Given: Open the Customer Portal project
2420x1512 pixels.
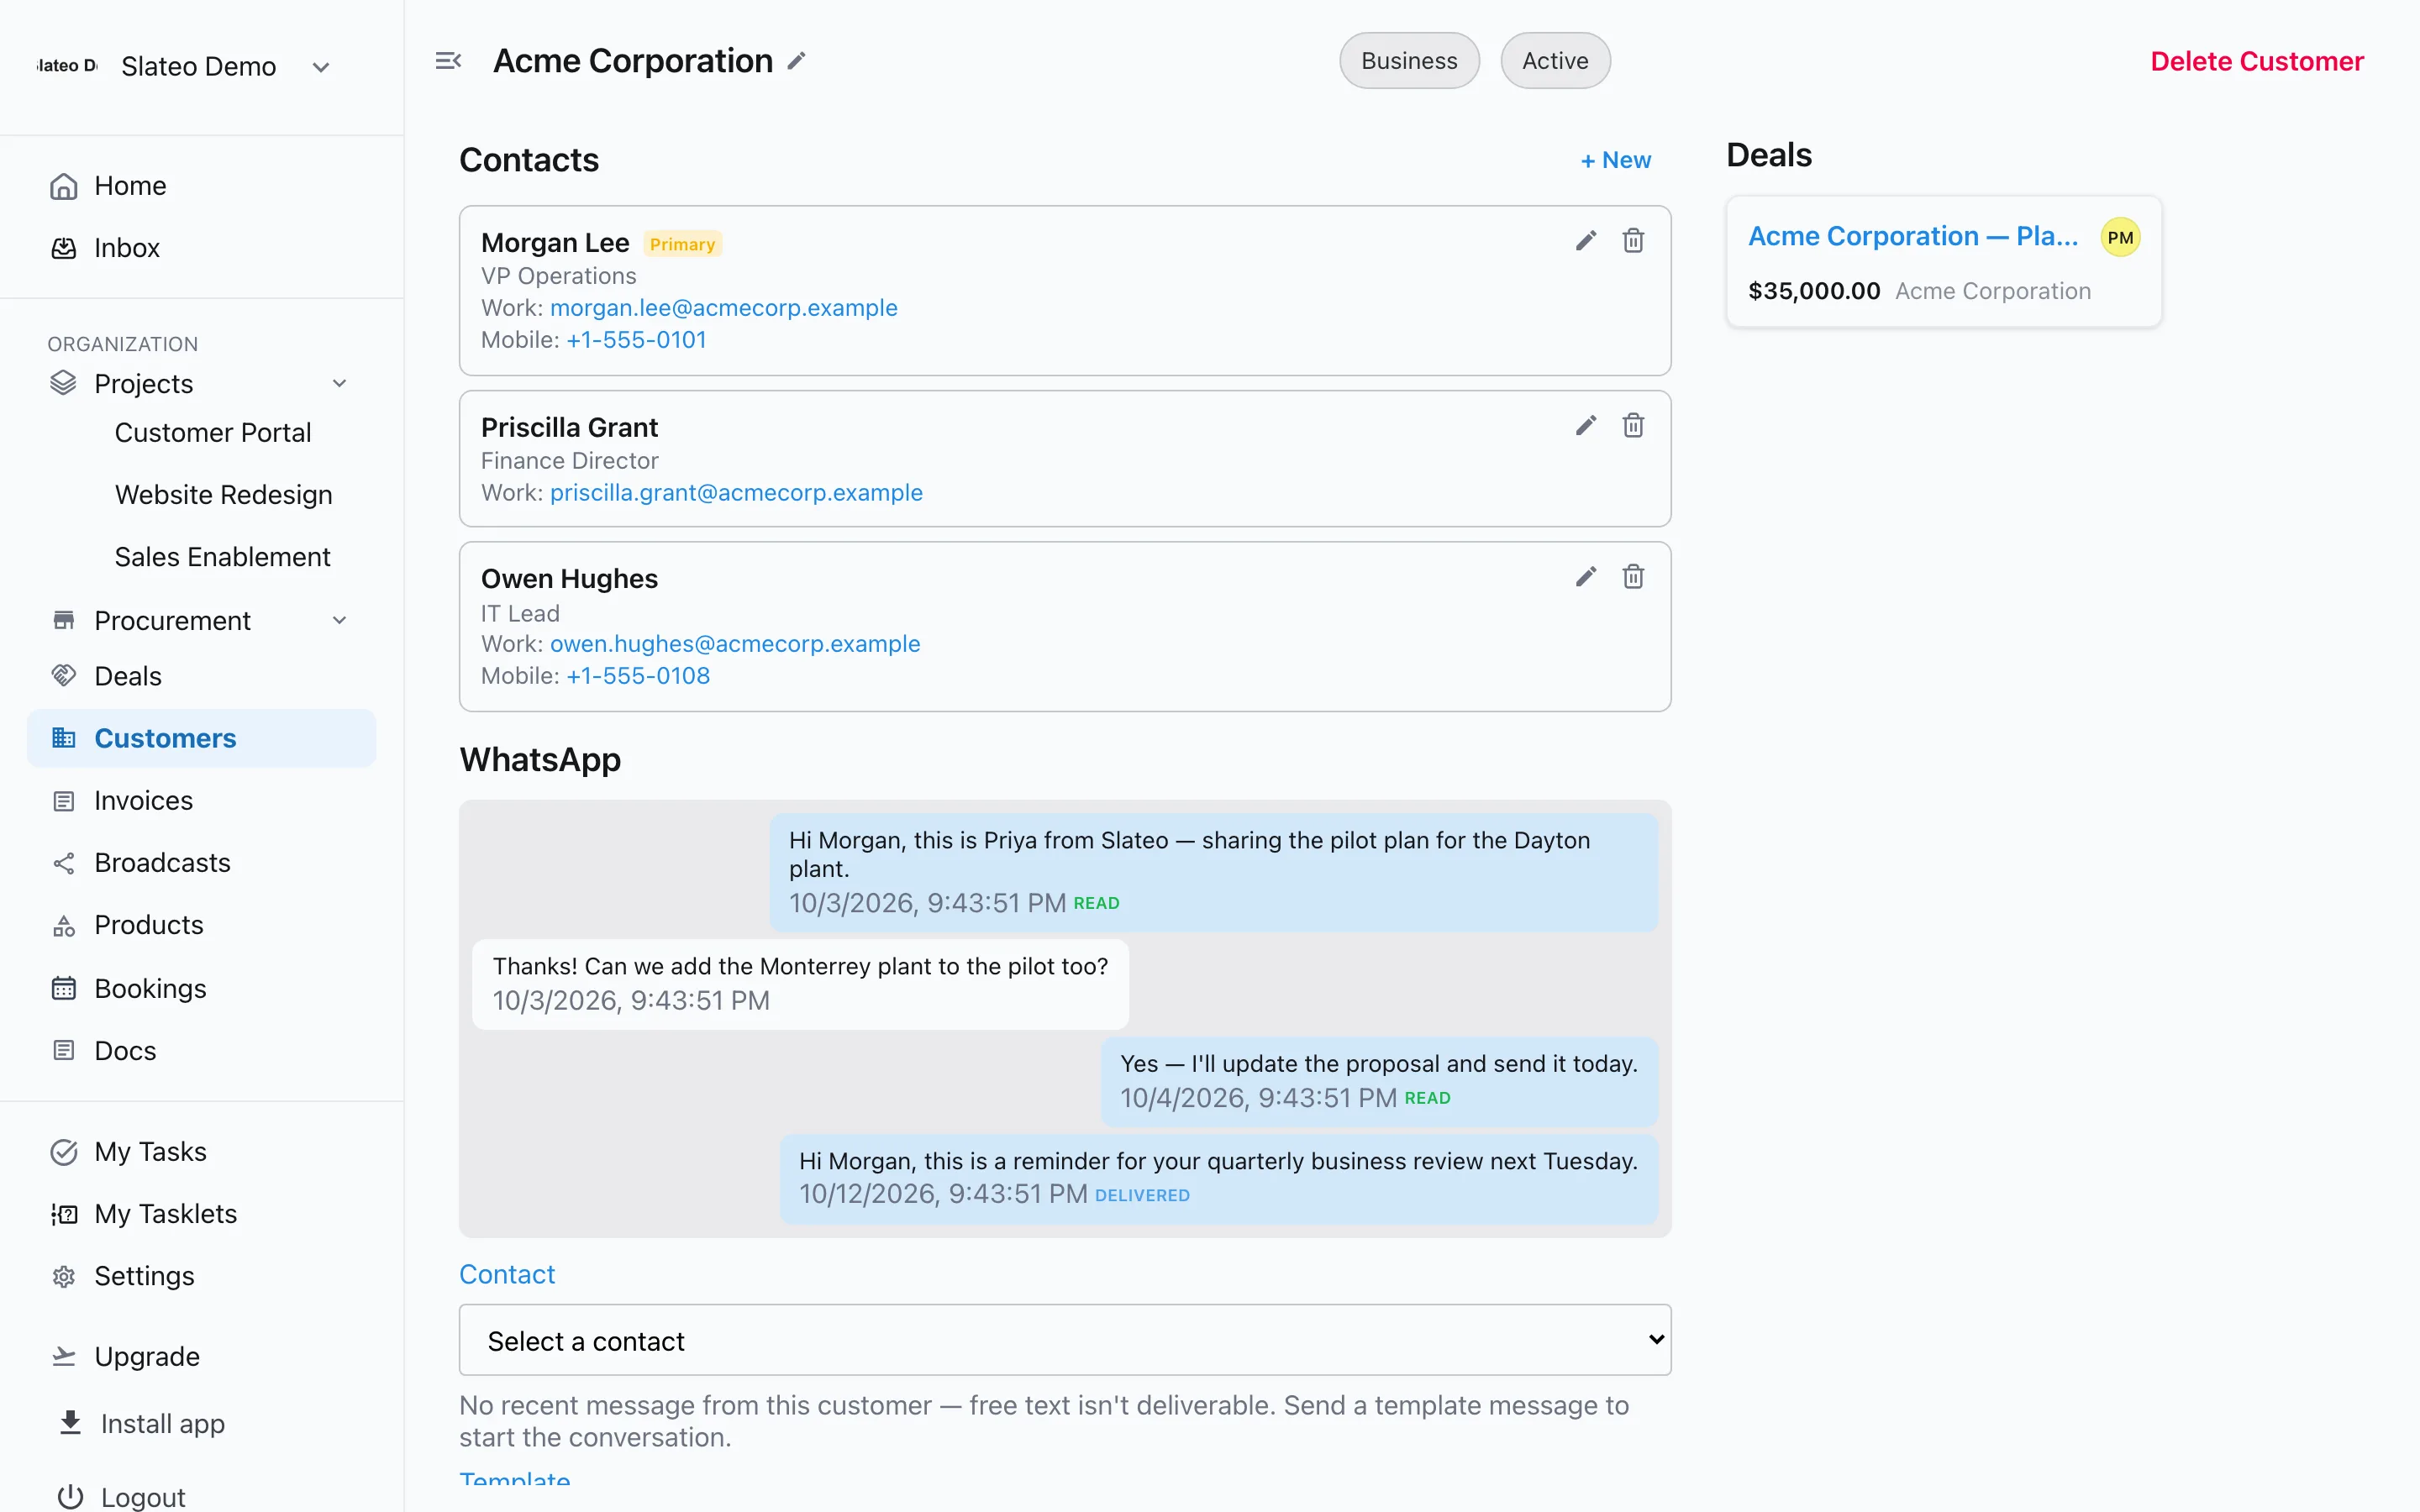Looking at the screenshot, I should point(213,433).
